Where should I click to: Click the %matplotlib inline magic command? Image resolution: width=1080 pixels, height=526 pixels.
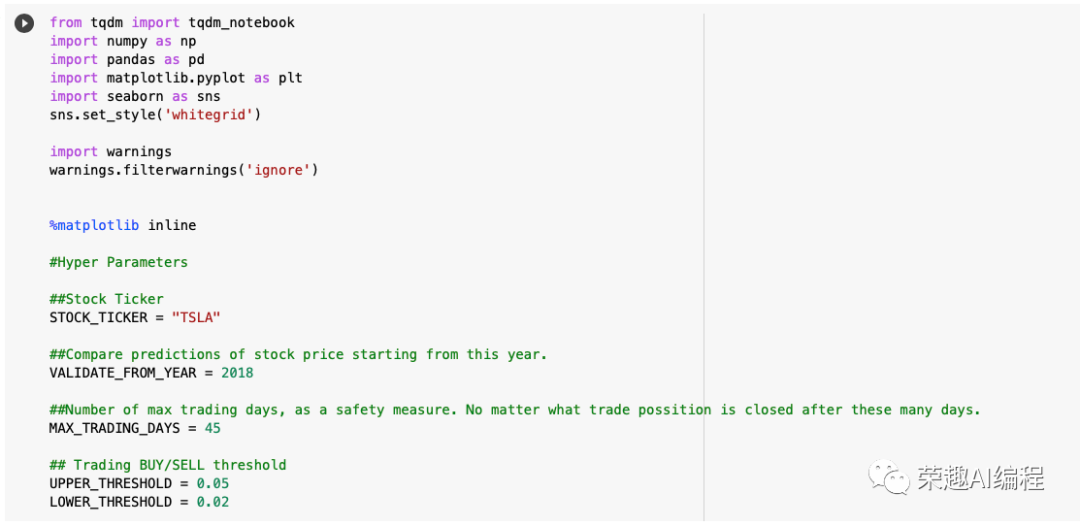(x=123, y=225)
